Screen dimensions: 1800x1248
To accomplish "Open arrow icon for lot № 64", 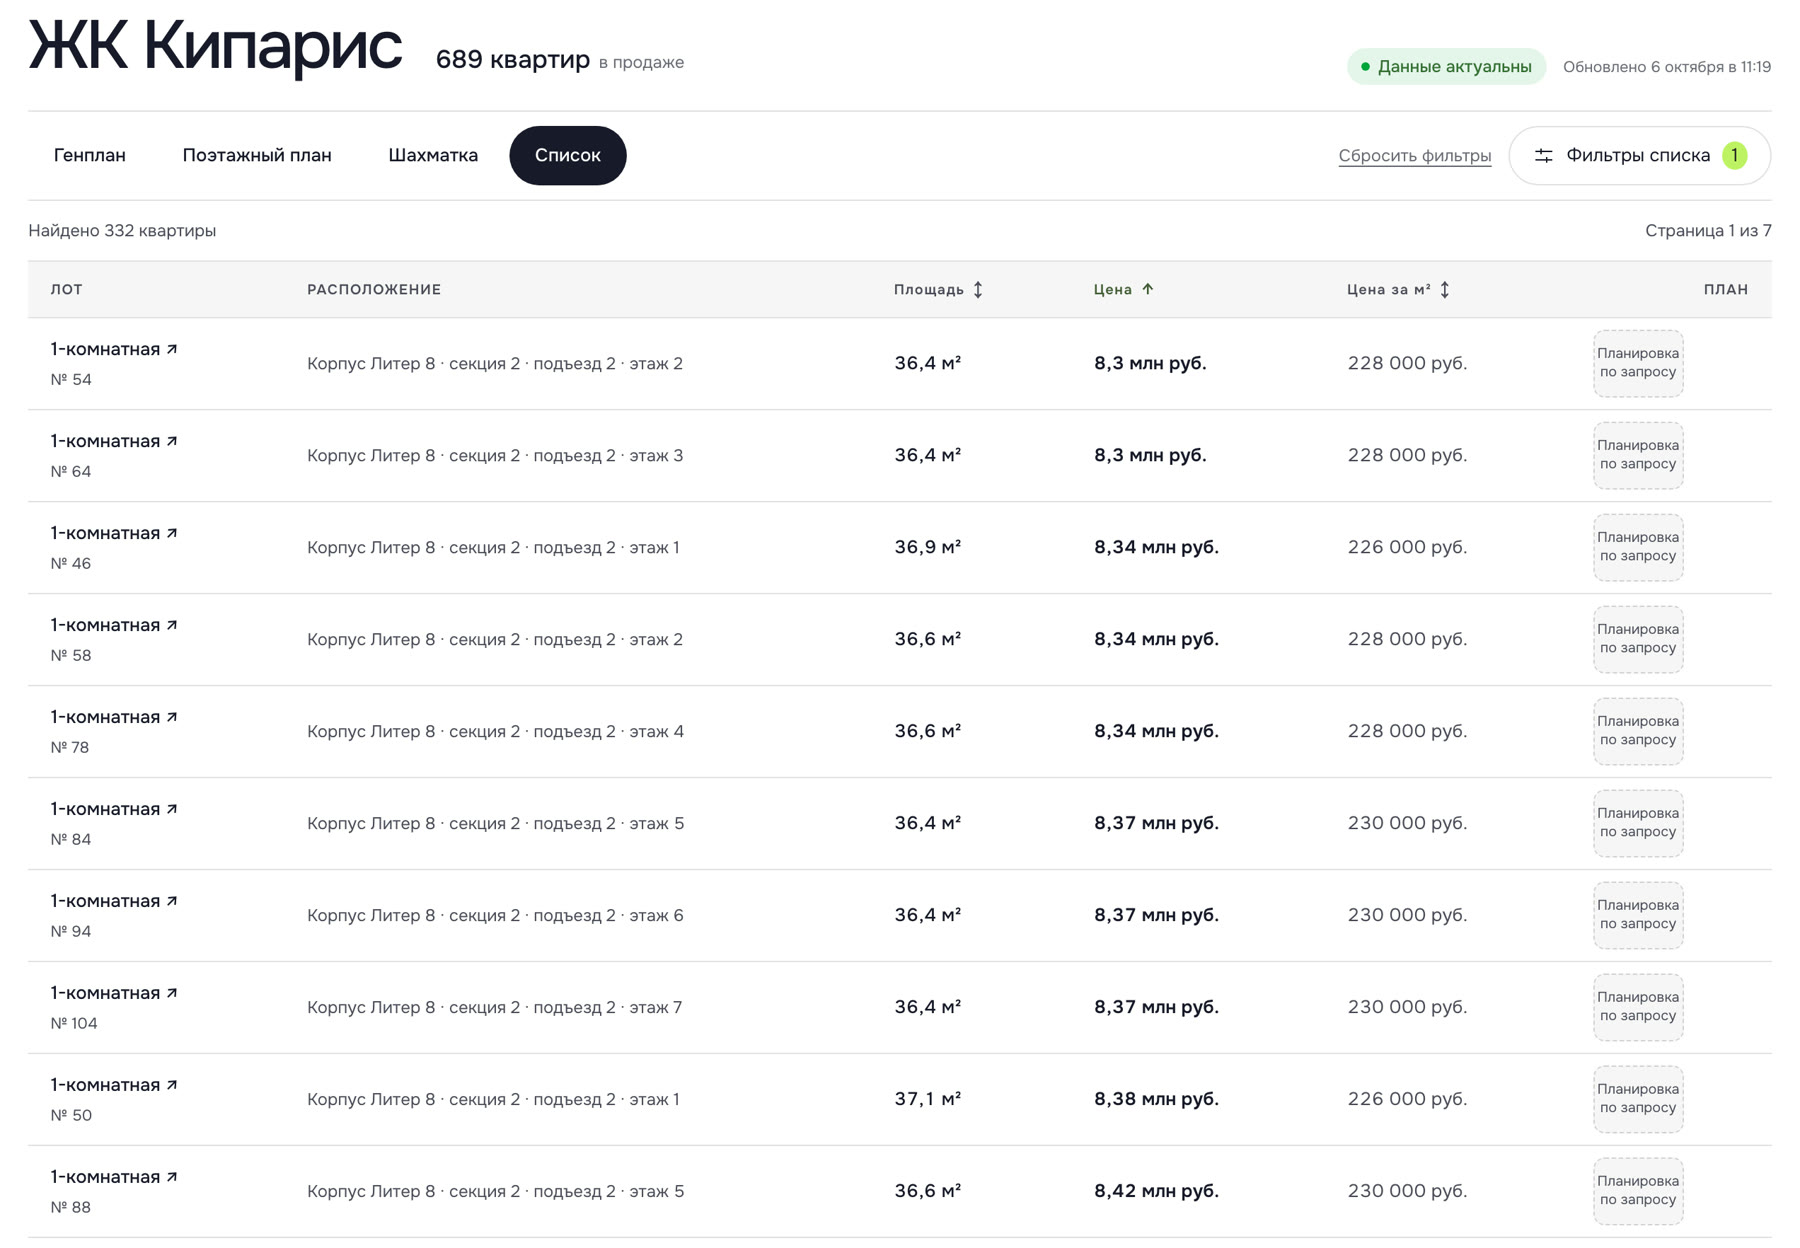I will coord(172,441).
